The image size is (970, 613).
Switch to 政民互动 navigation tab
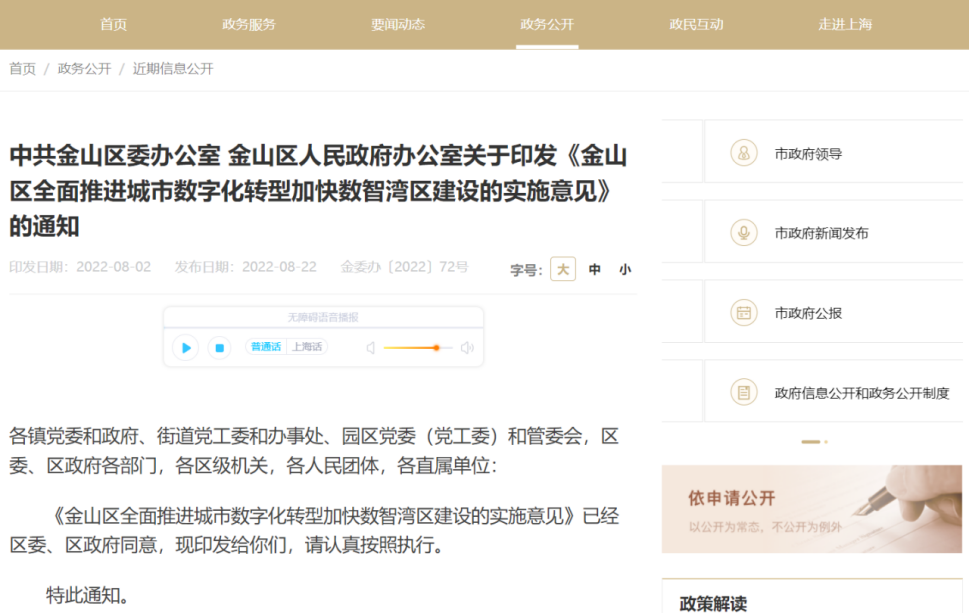point(695,24)
